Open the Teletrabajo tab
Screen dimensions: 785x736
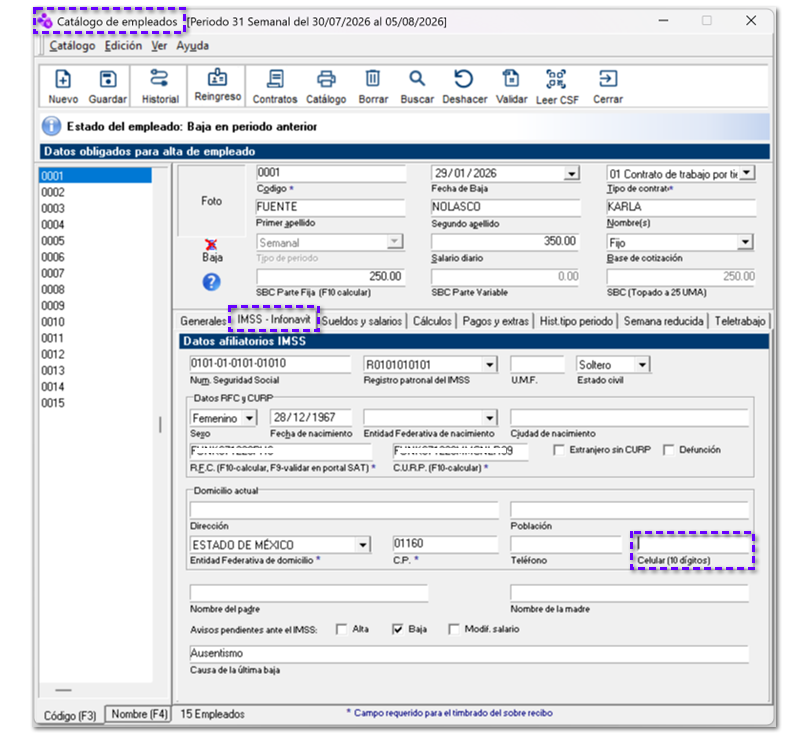pyautogui.click(x=739, y=321)
